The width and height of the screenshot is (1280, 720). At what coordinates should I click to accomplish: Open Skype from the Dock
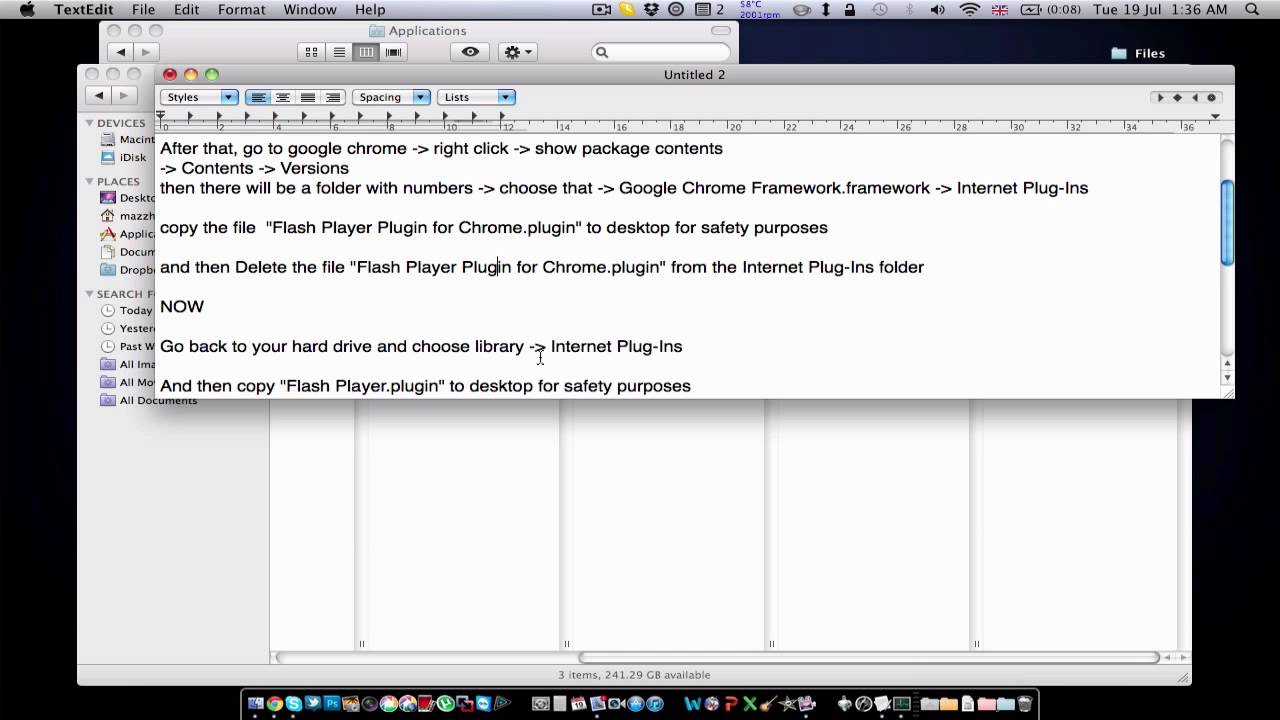[x=293, y=704]
